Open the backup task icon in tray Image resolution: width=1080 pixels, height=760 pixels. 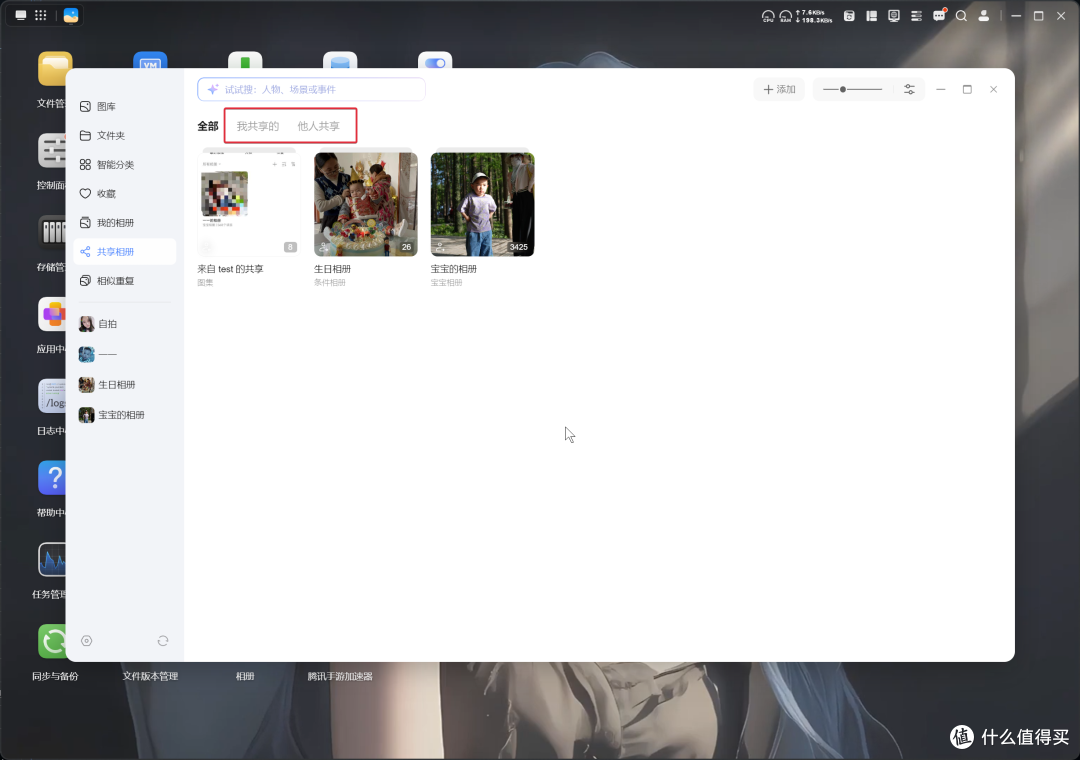pyautogui.click(x=849, y=16)
